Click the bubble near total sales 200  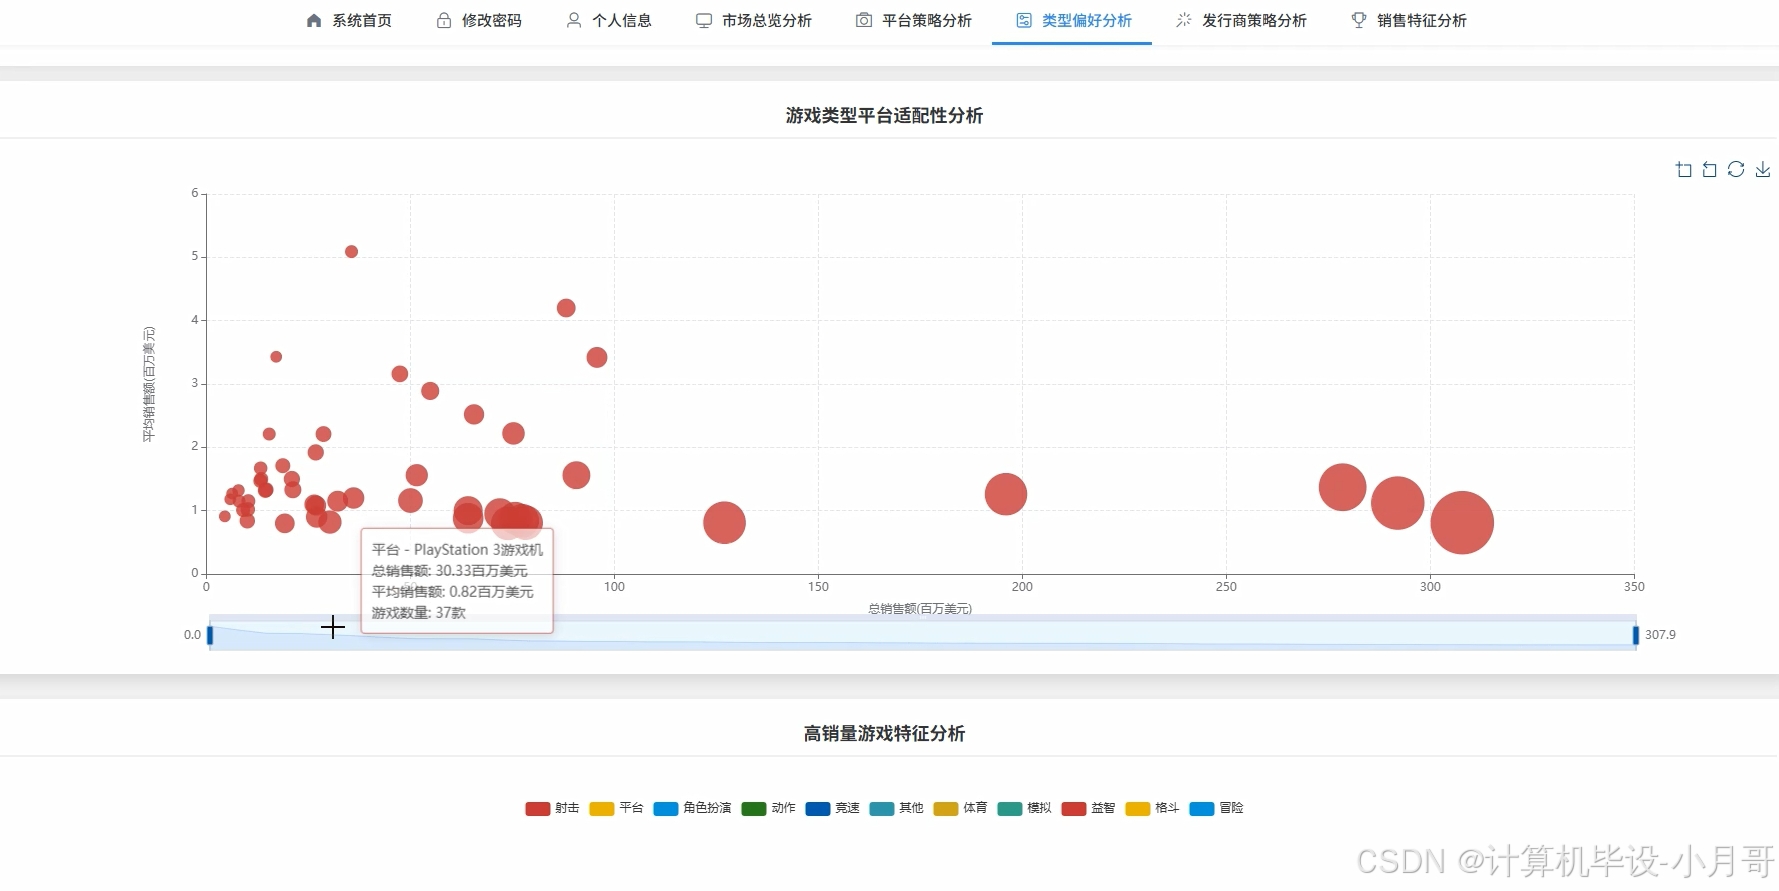(x=1006, y=494)
